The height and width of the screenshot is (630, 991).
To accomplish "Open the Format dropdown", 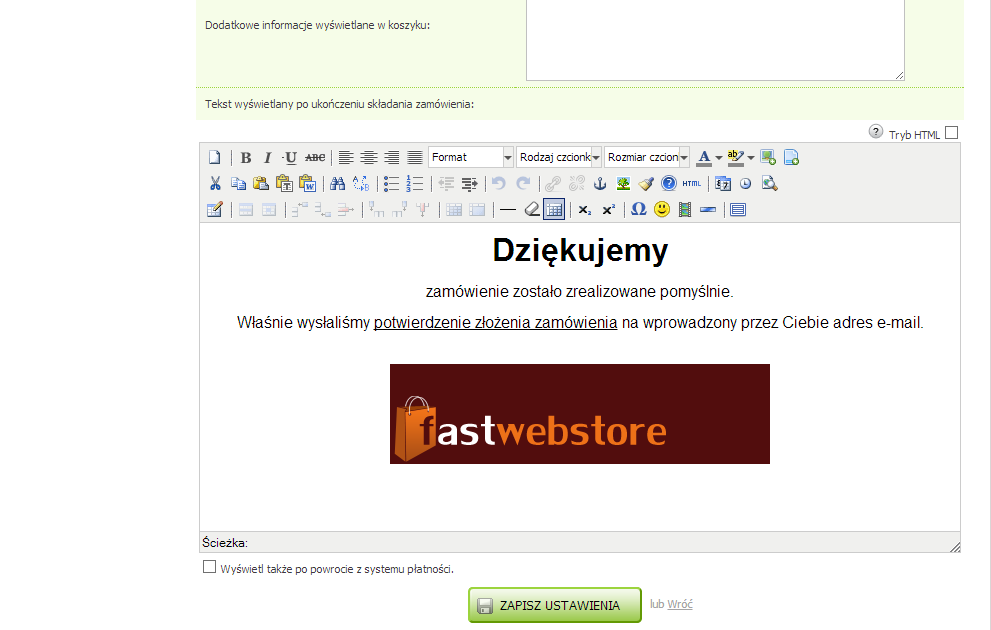I will (471, 157).
